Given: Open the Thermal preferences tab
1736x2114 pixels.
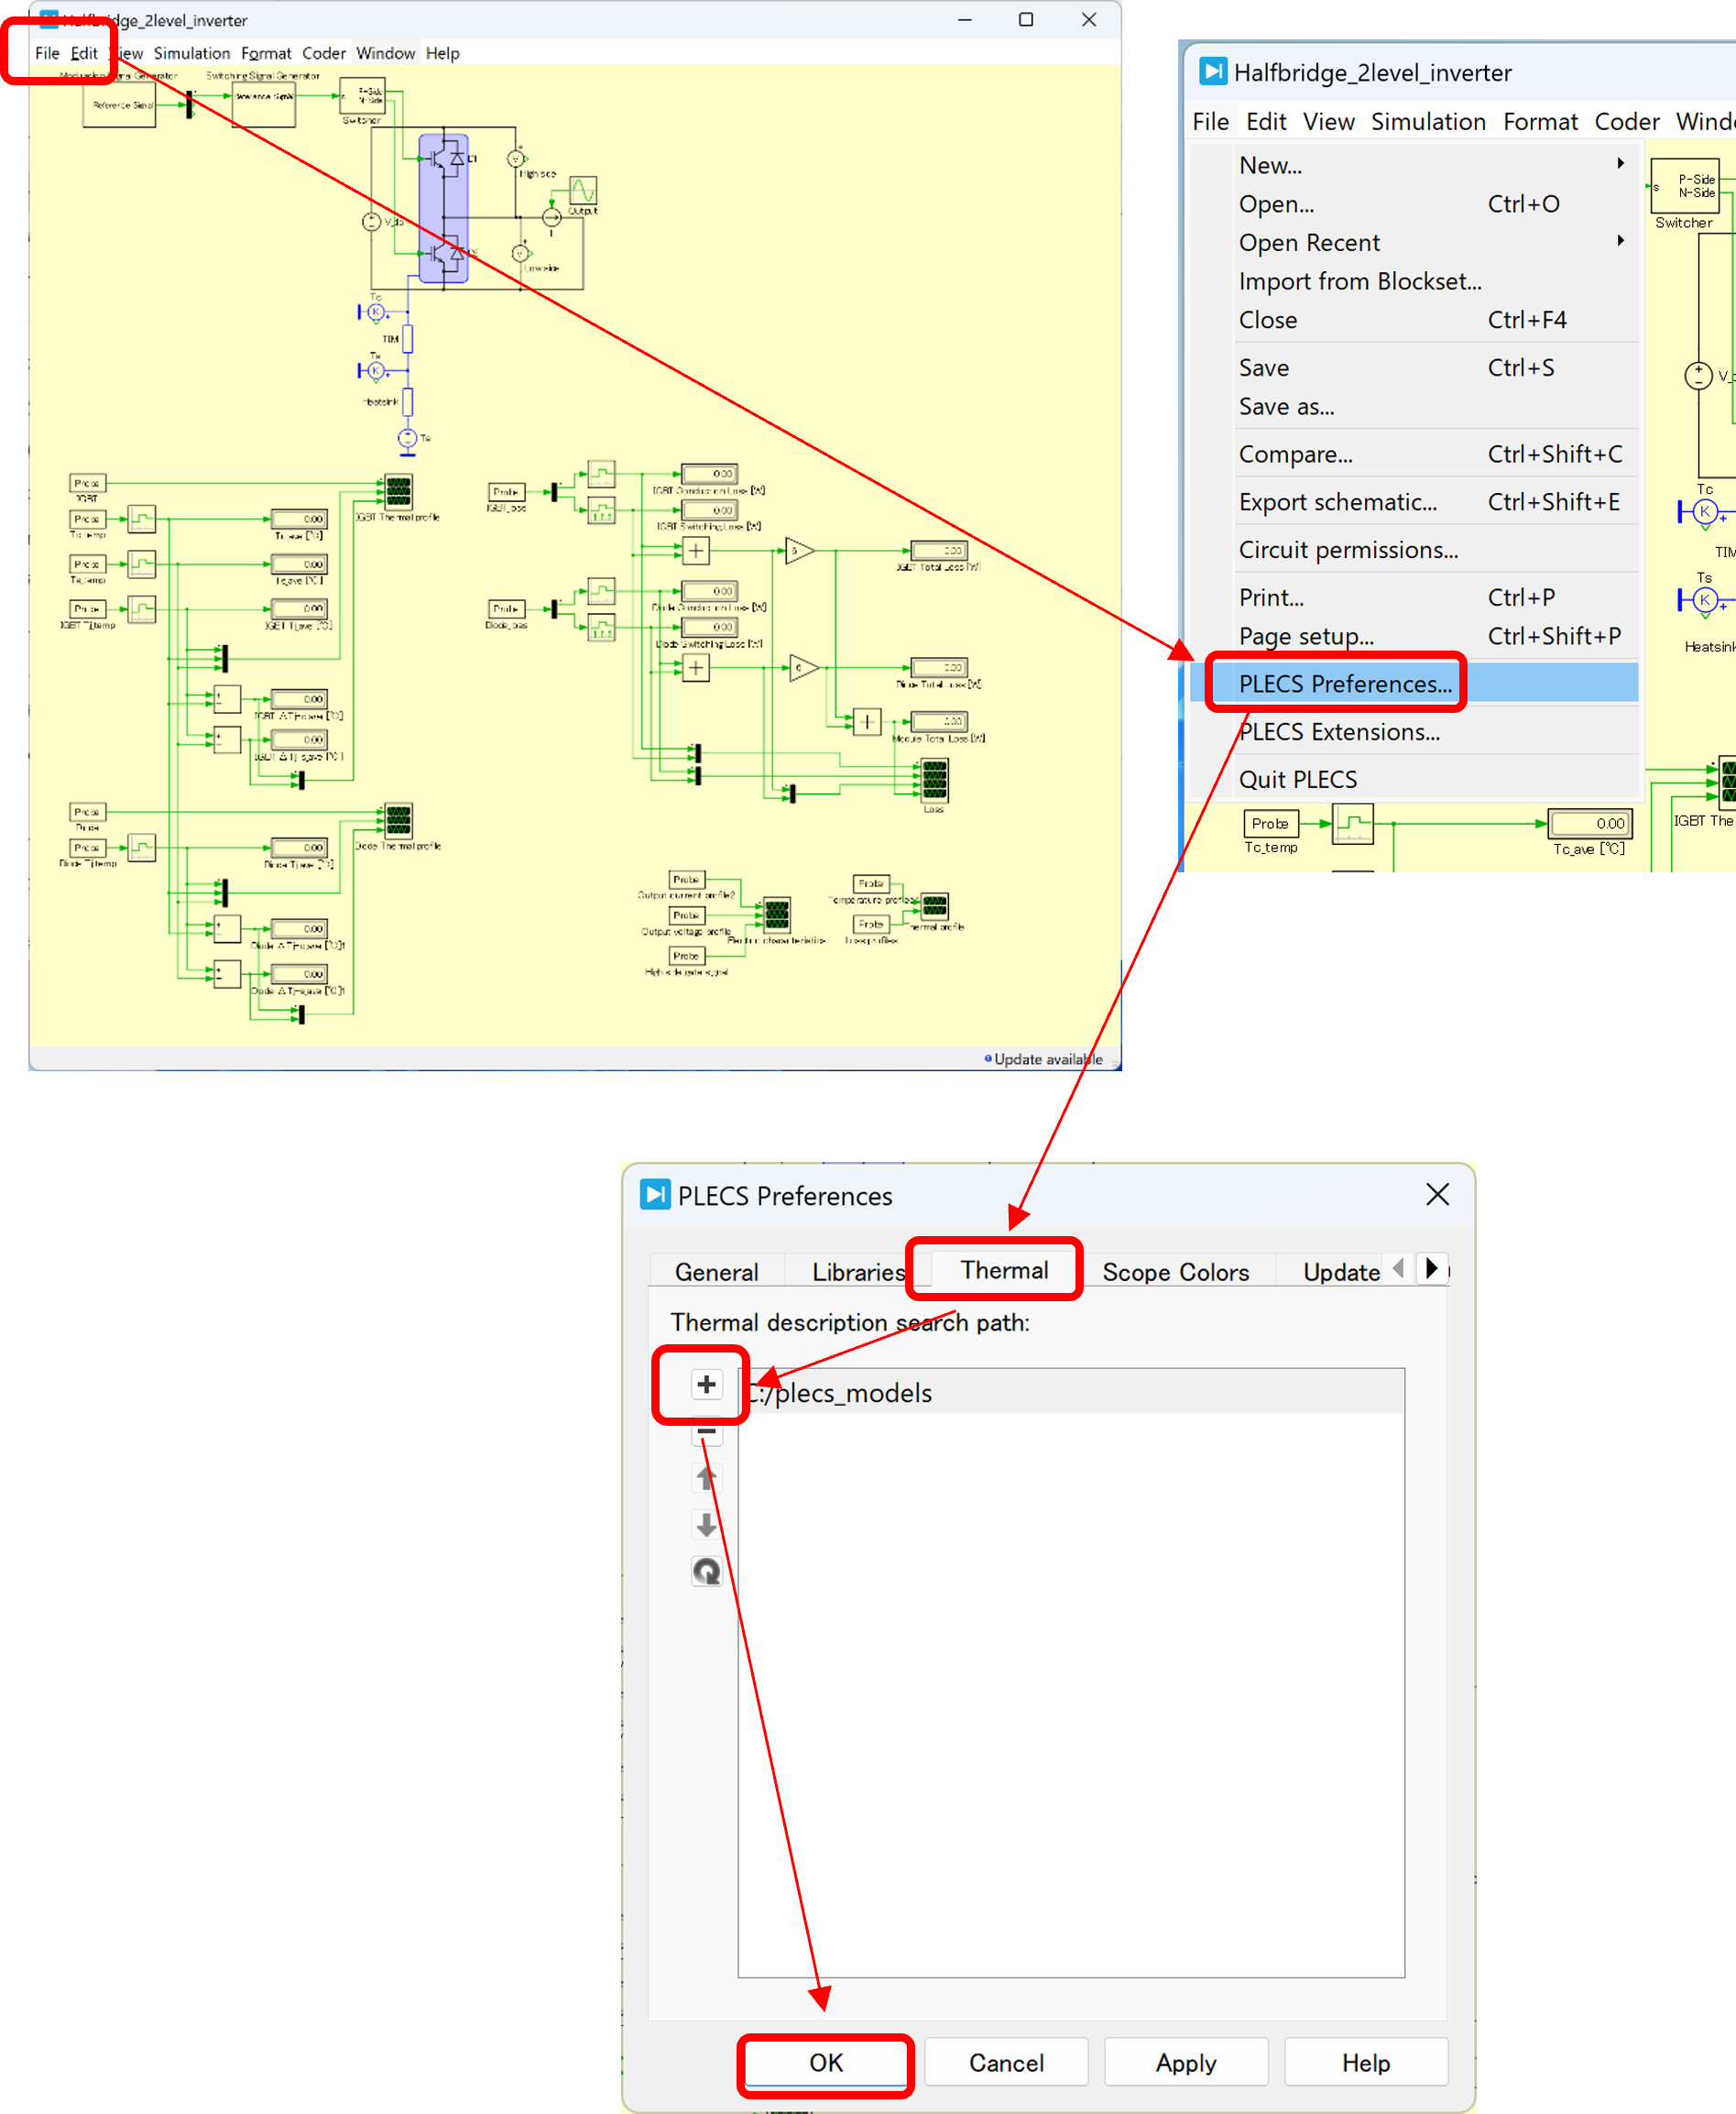Looking at the screenshot, I should pos(1003,1270).
